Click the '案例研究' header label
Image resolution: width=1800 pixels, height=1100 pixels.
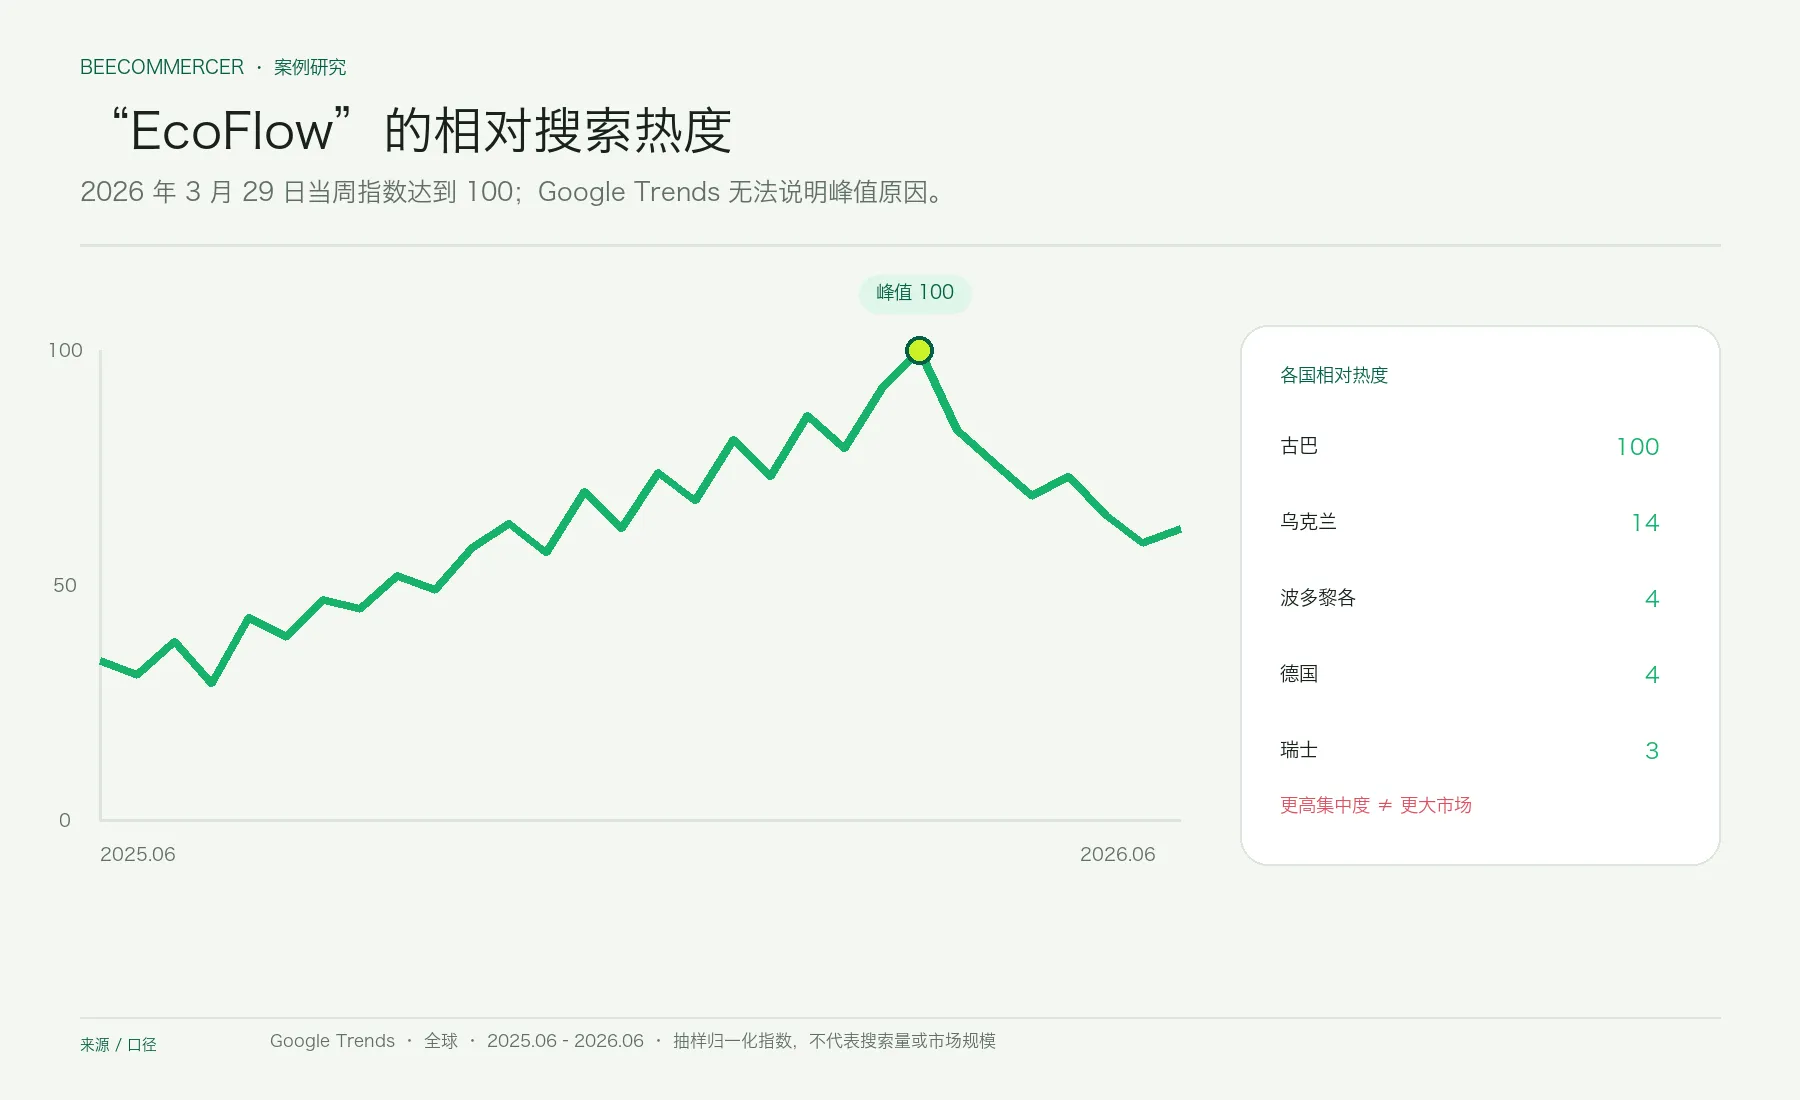click(x=310, y=67)
